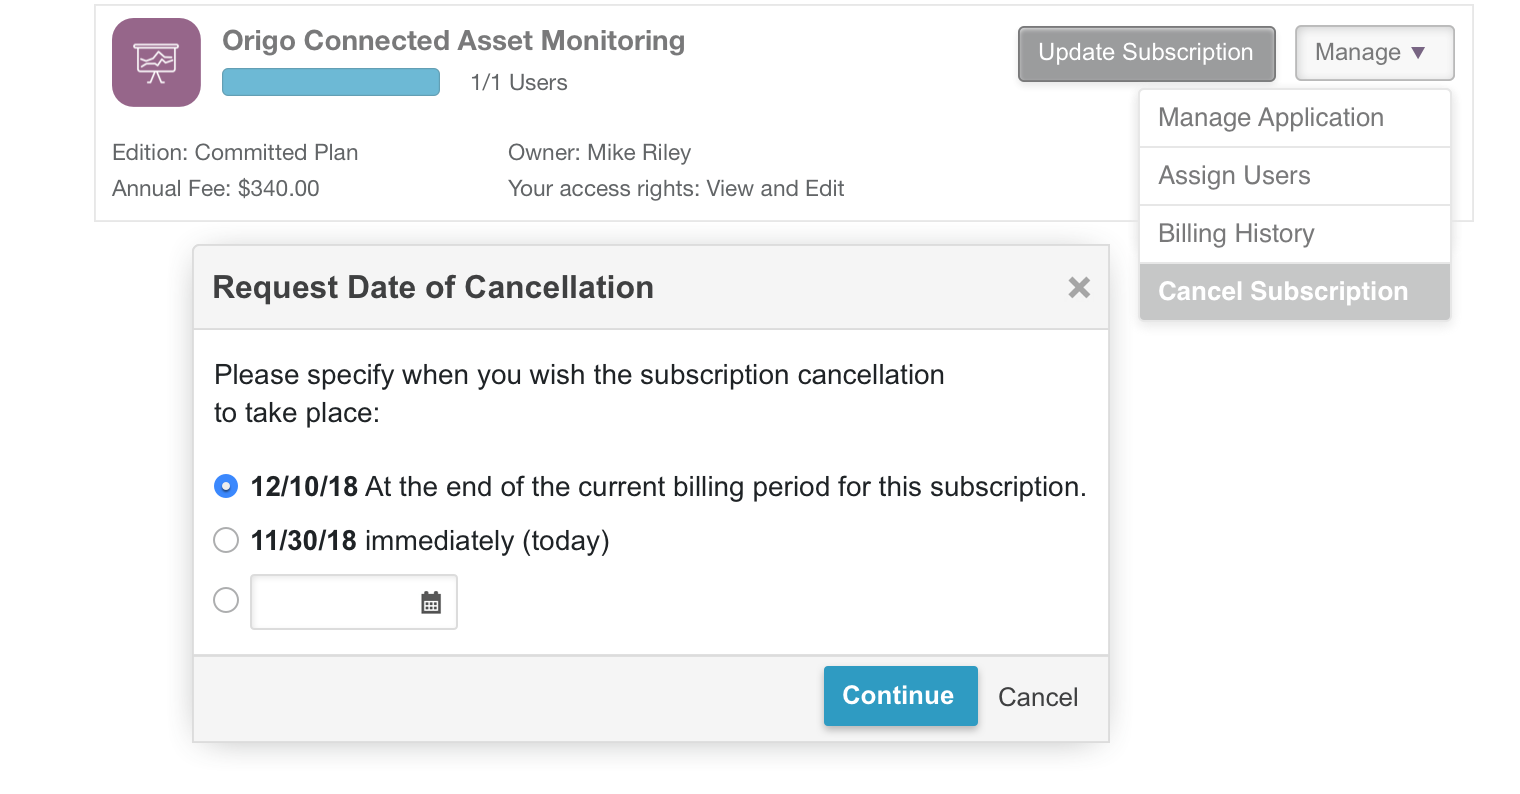Screen dimensions: 1520x794
Task: Select the custom date radio button
Action: click(x=226, y=600)
